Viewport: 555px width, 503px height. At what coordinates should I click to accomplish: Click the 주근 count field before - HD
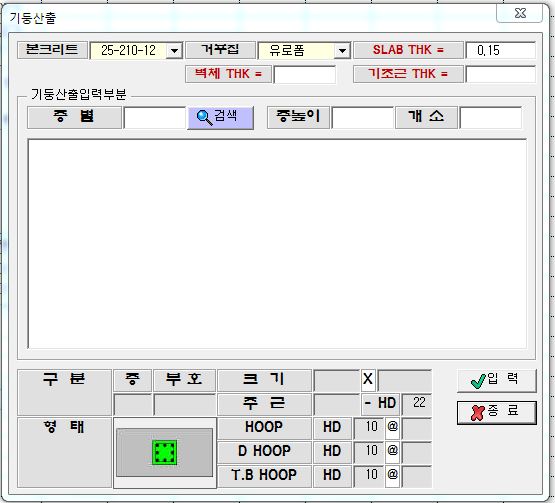coord(336,404)
